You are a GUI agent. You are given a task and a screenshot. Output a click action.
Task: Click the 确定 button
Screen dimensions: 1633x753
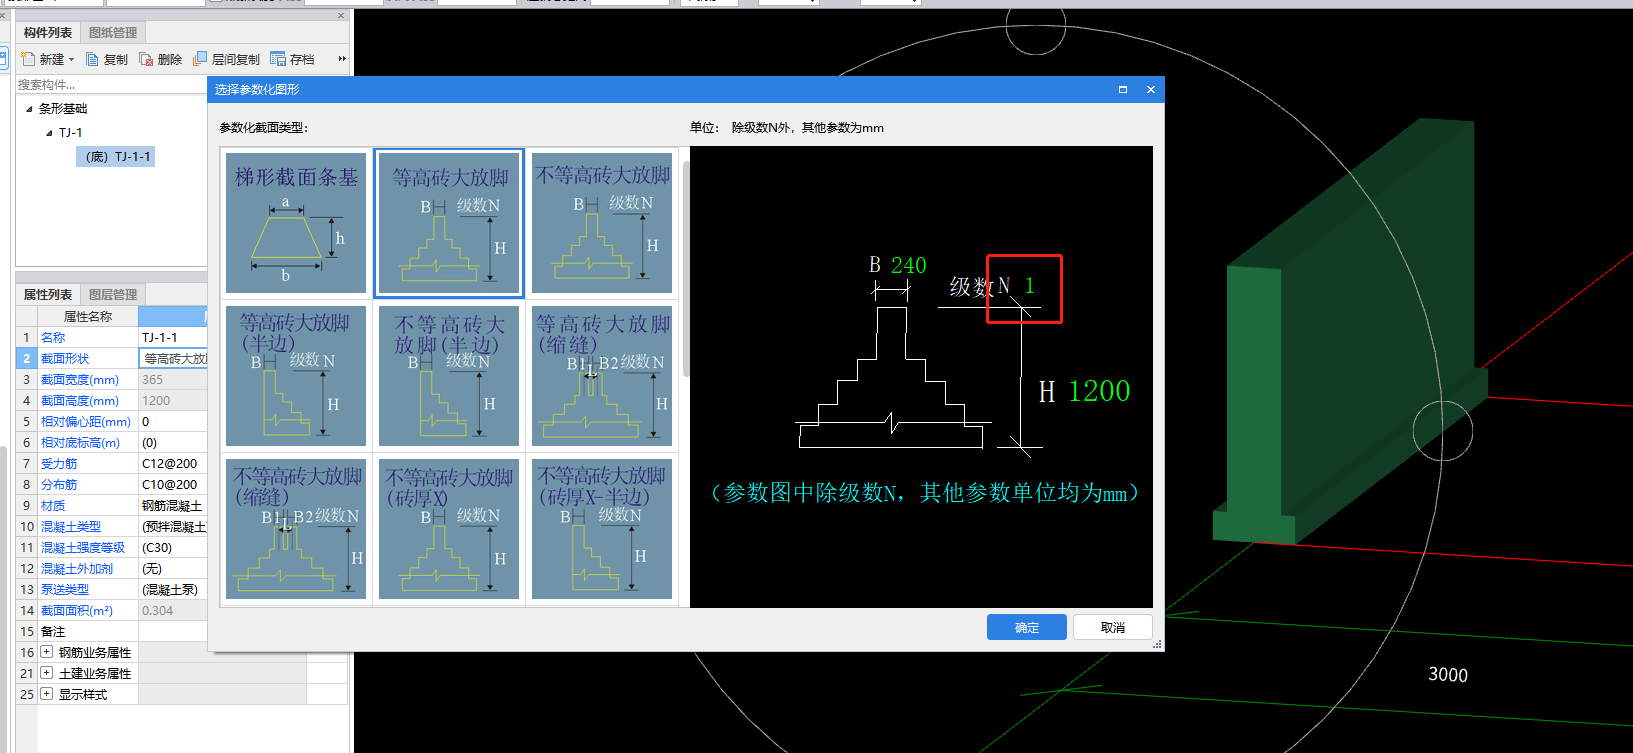click(x=1027, y=627)
